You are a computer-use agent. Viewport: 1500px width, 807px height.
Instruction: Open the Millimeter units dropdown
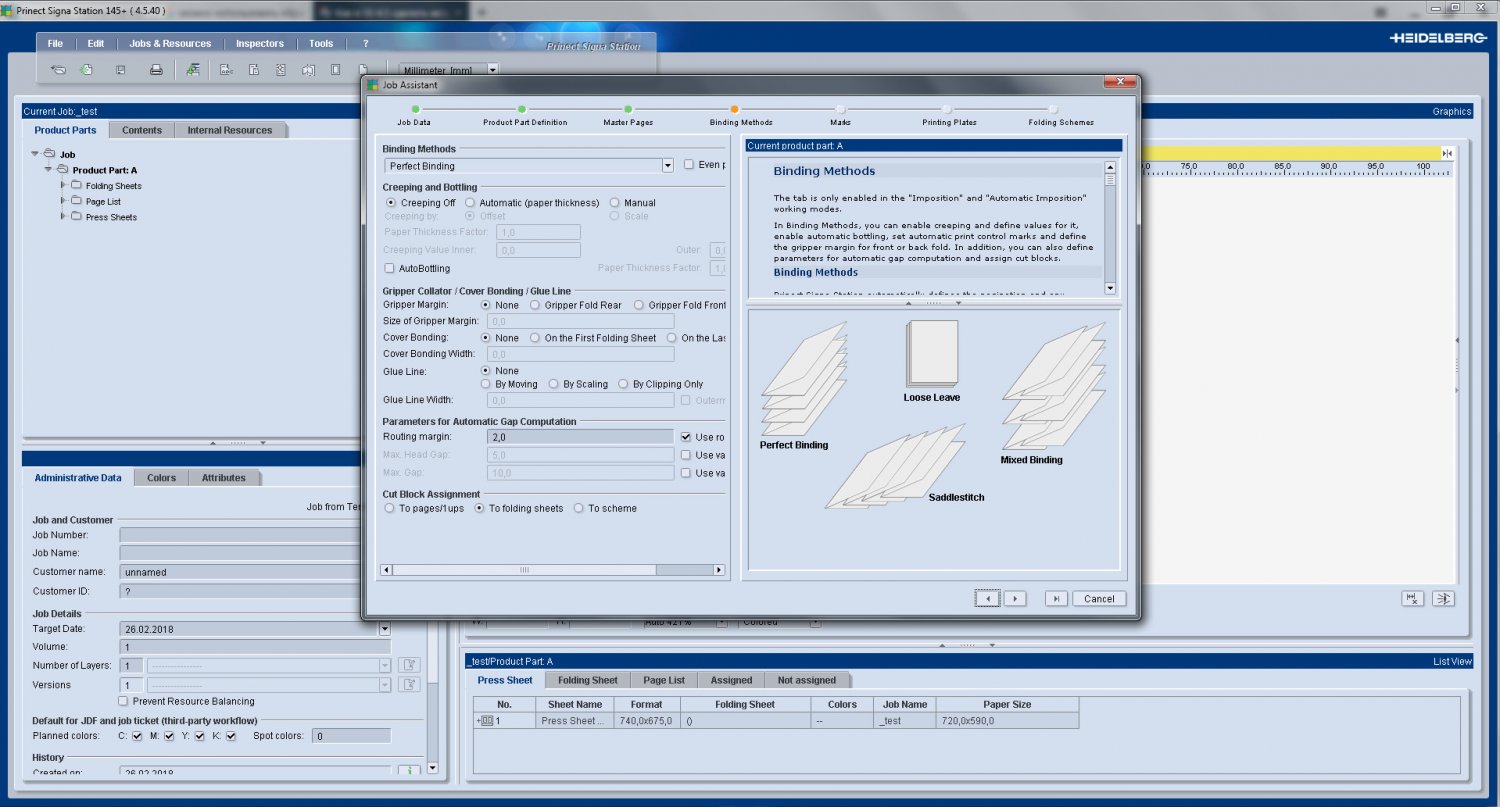click(492, 70)
